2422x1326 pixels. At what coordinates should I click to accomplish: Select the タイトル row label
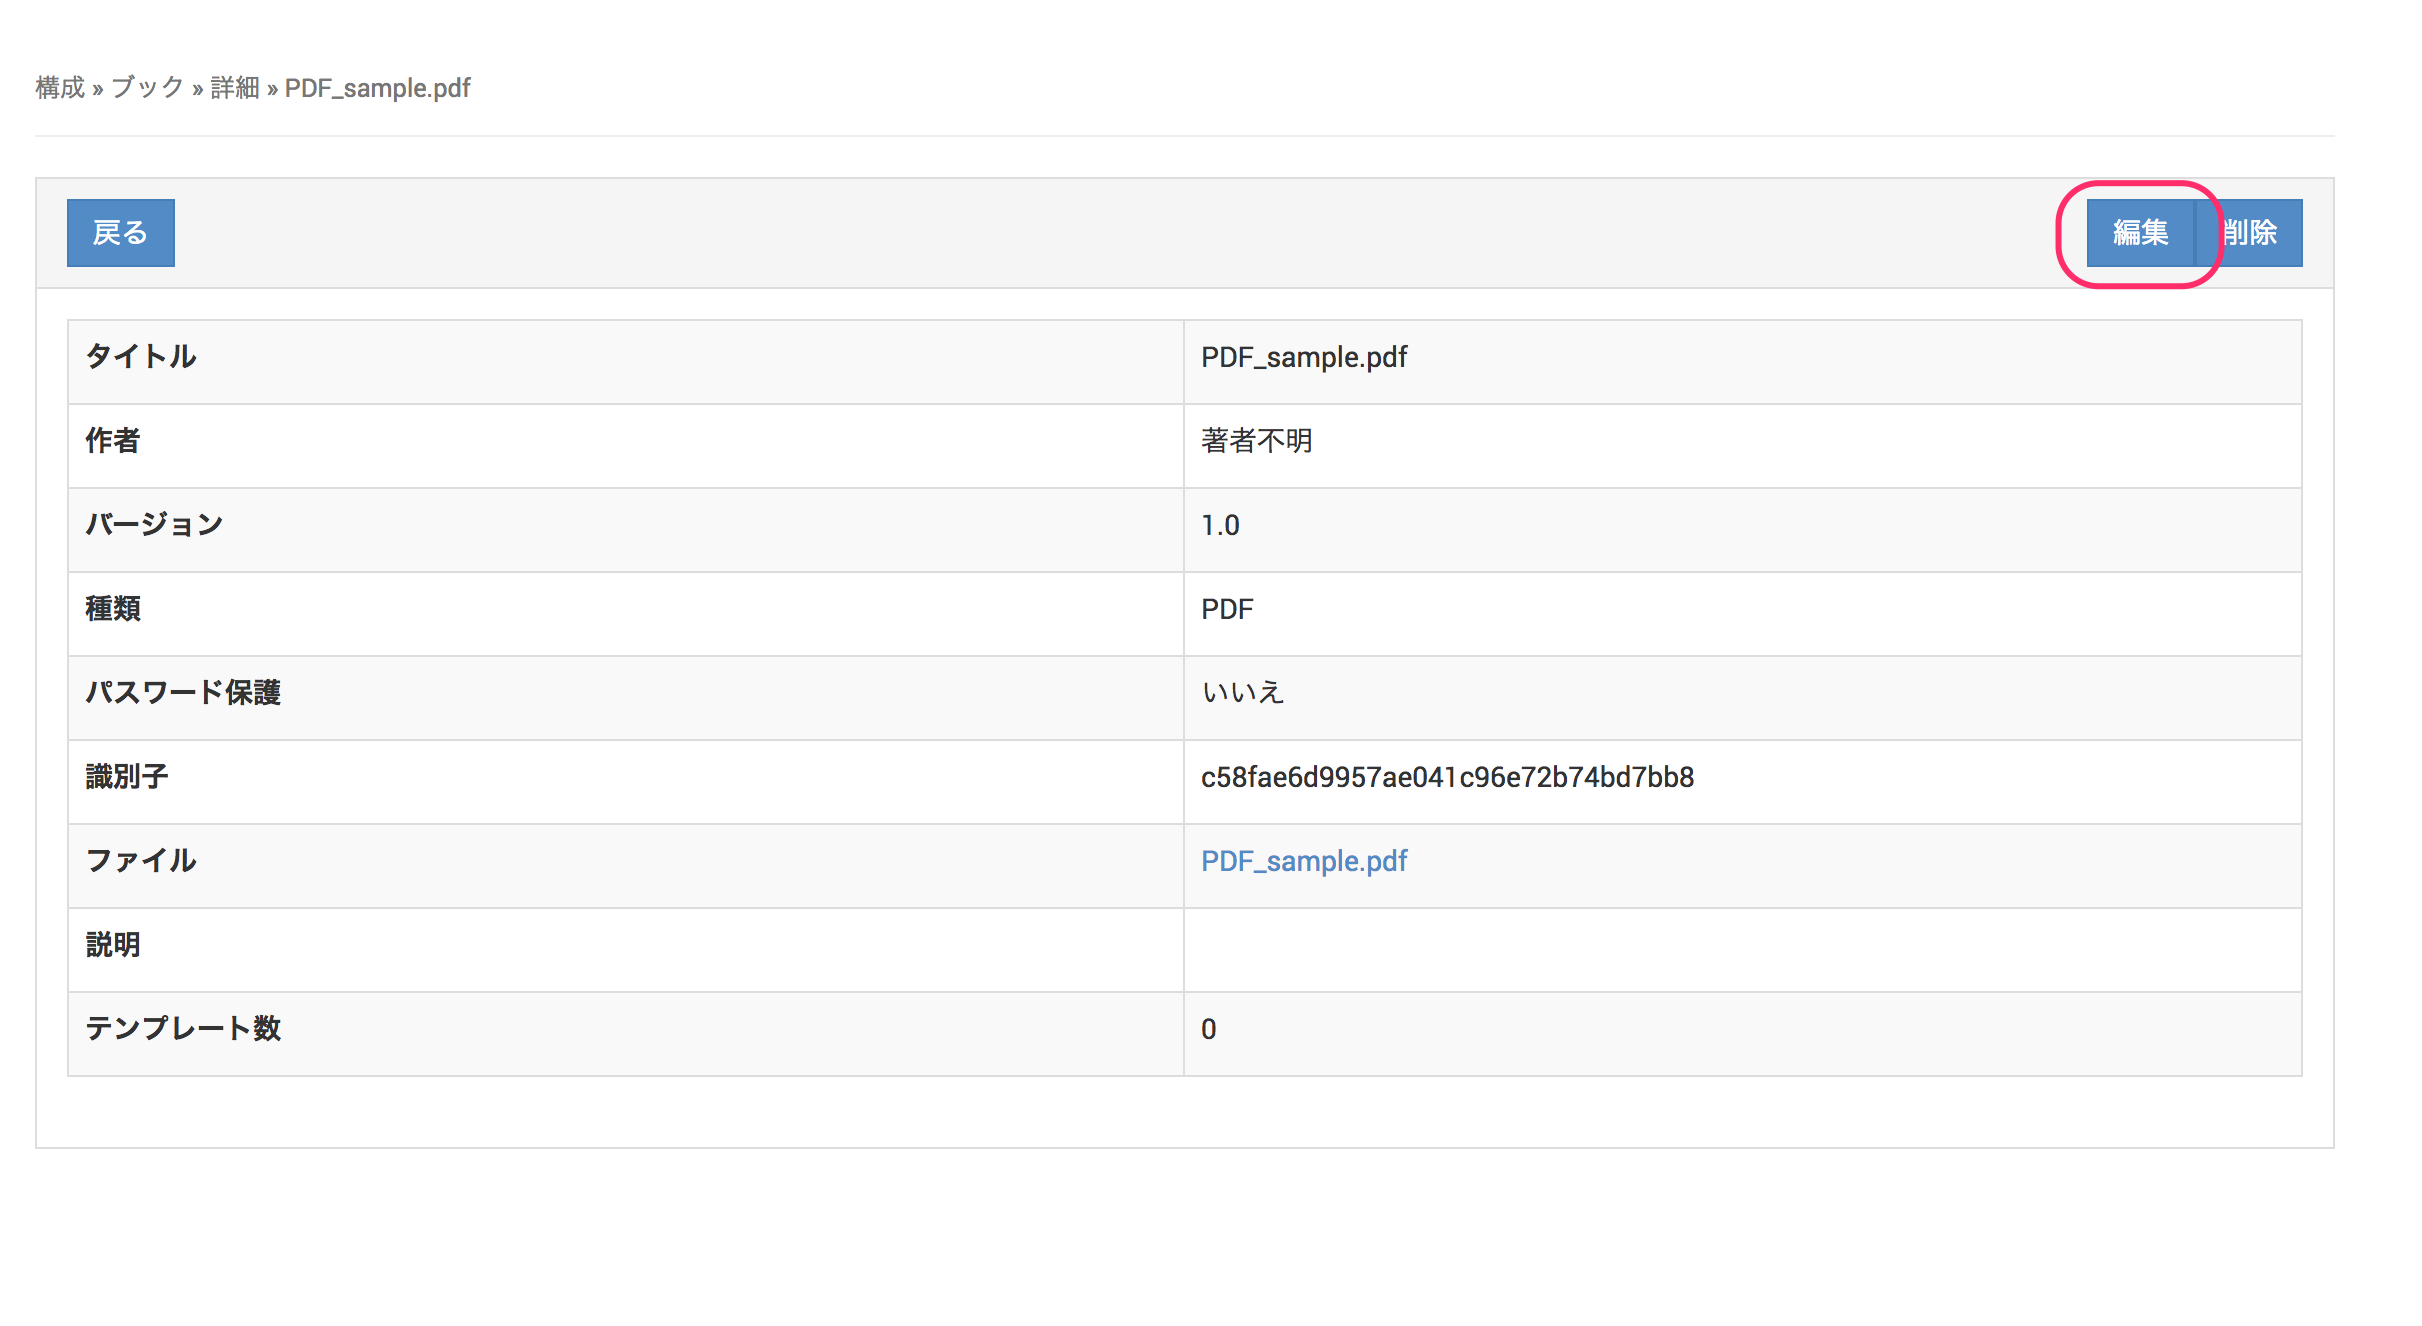coord(141,357)
